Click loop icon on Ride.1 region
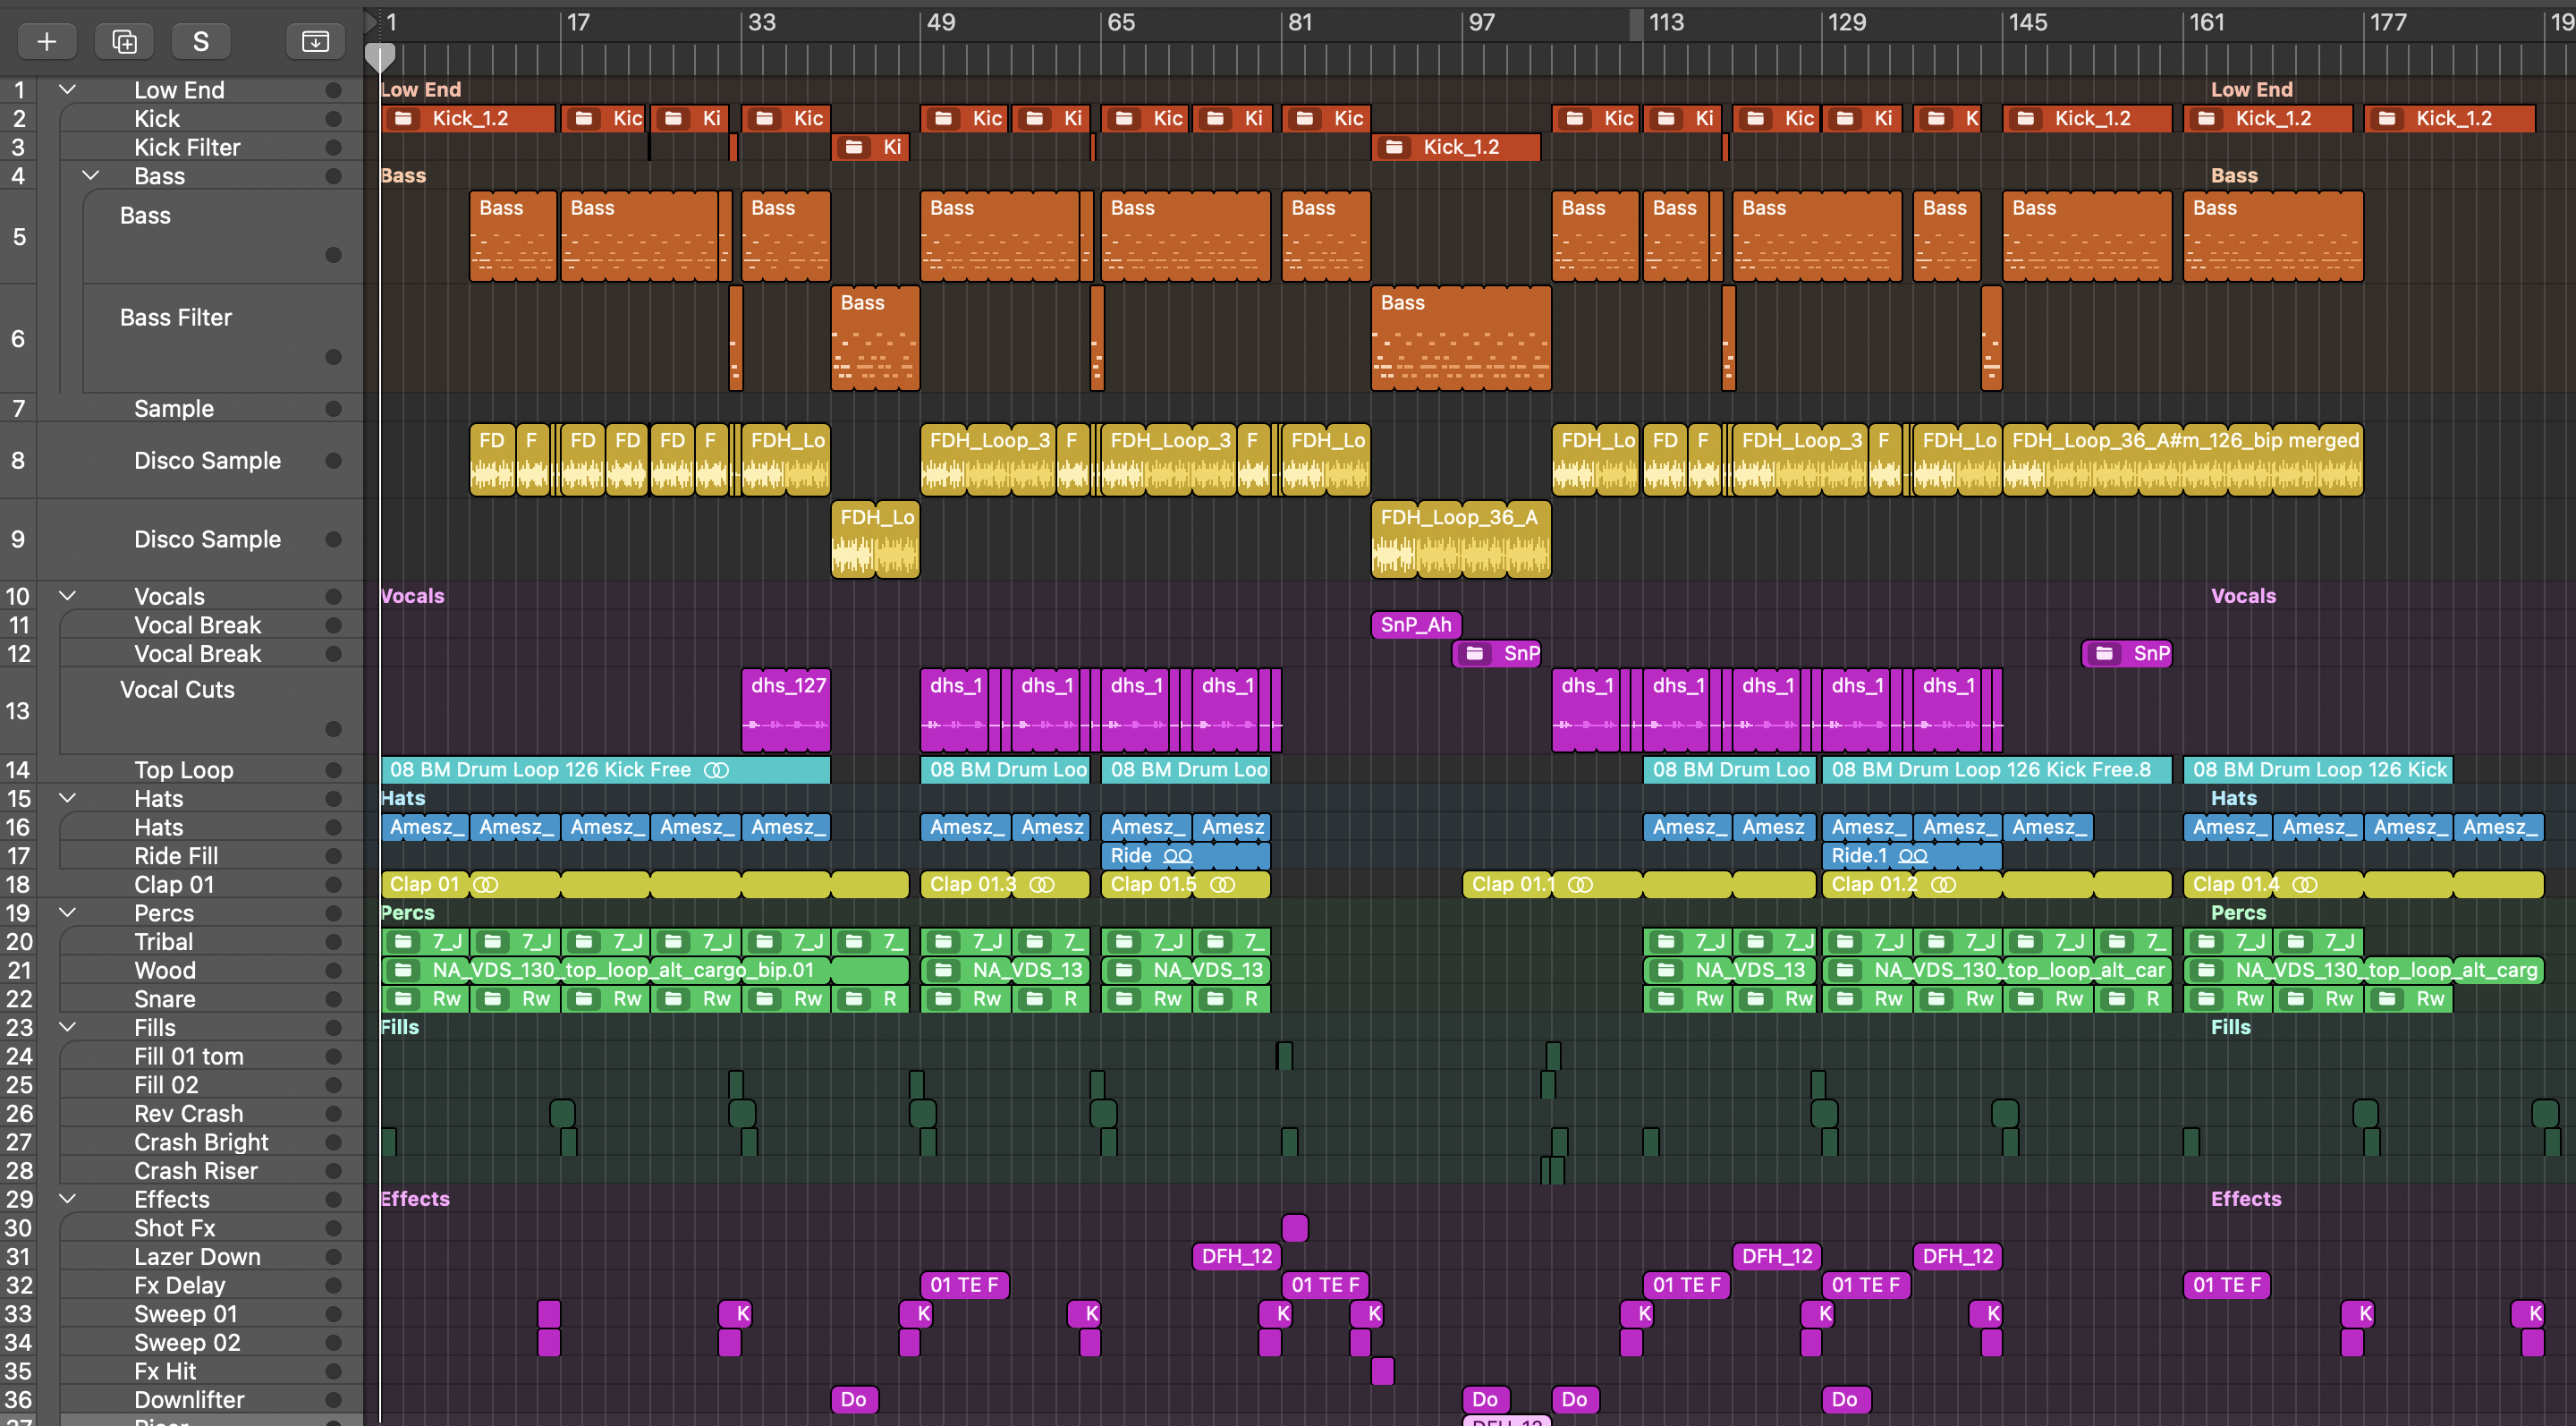Image resolution: width=2576 pixels, height=1426 pixels. click(x=1913, y=856)
